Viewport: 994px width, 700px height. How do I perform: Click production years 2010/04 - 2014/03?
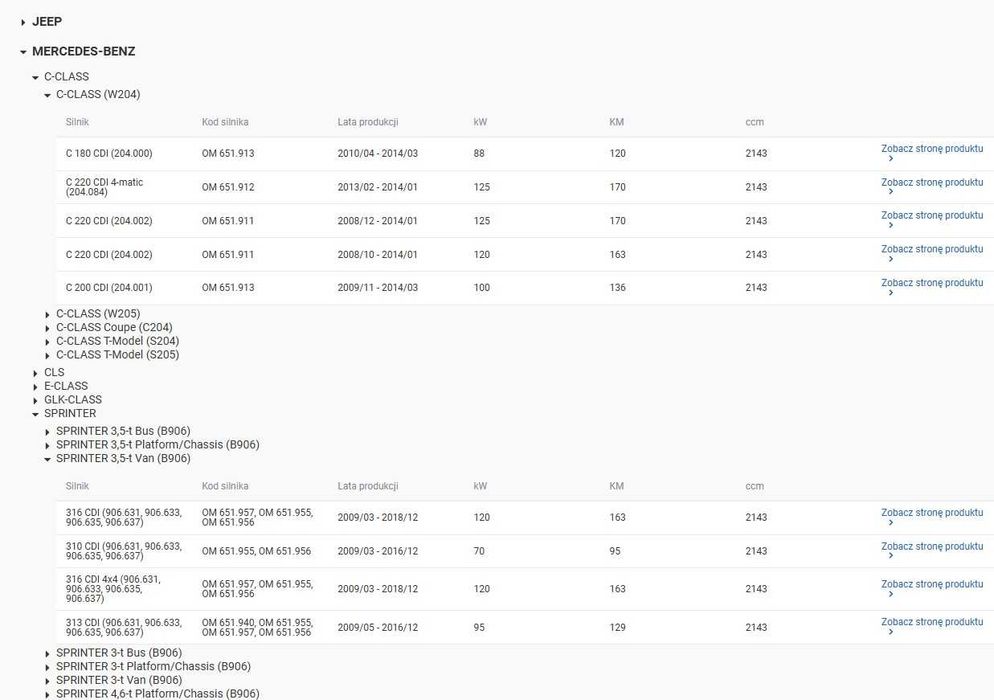click(378, 153)
